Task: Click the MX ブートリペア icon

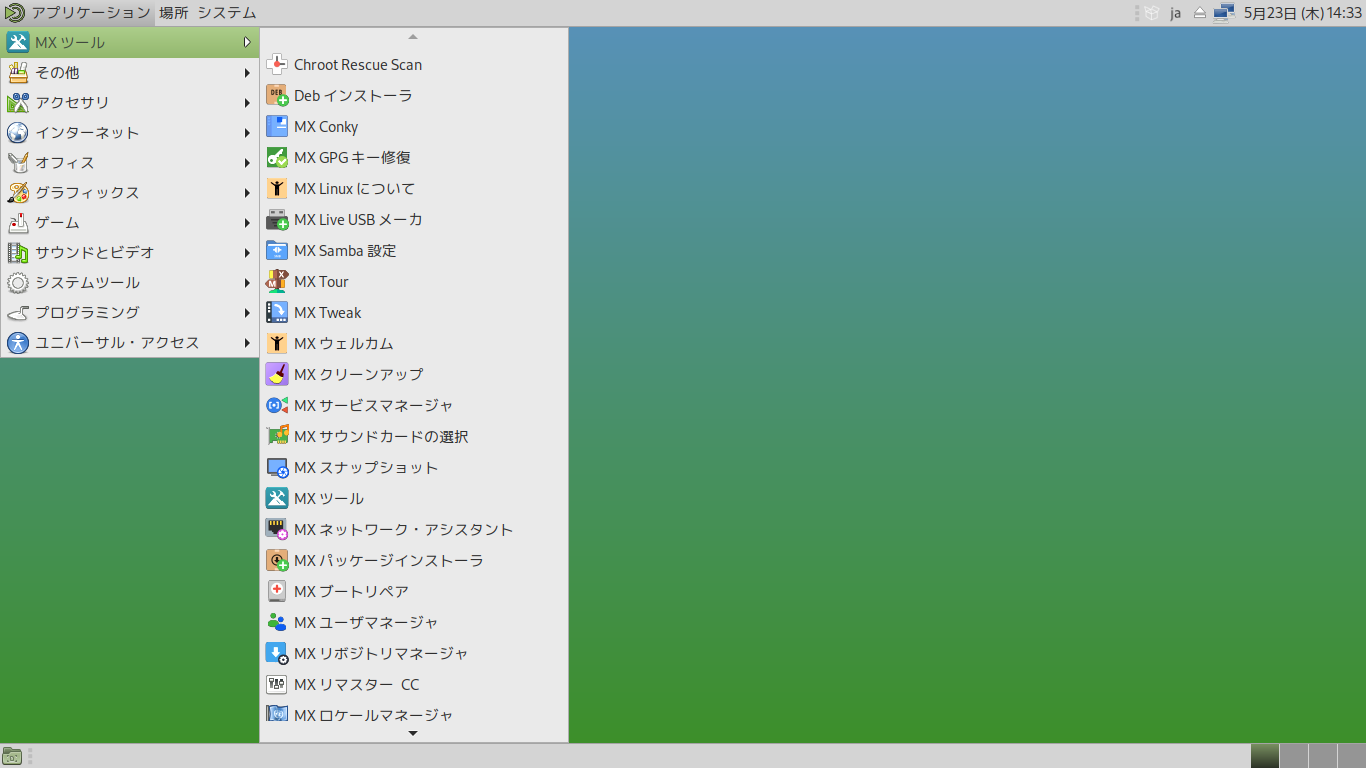Action: tap(277, 592)
